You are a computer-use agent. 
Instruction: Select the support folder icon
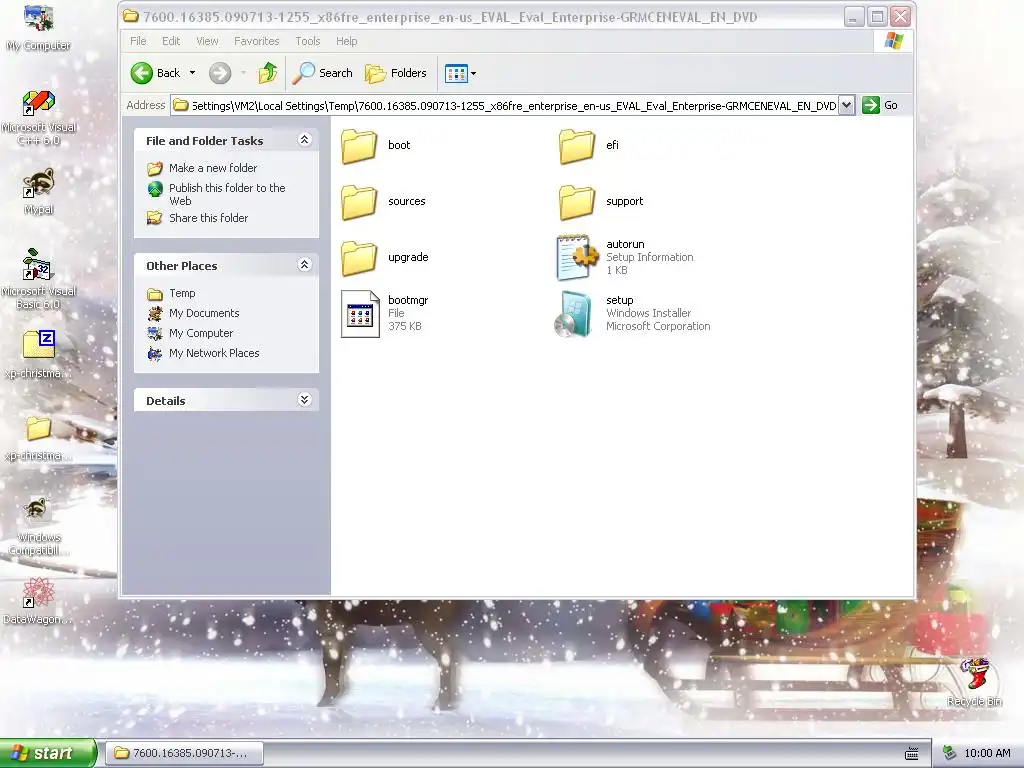pyautogui.click(x=577, y=202)
